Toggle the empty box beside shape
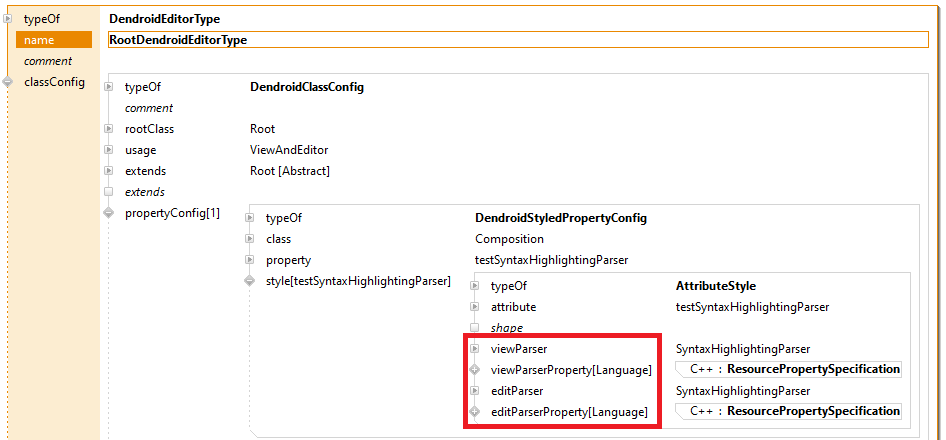This screenshot has width=946, height=440. pyautogui.click(x=475, y=328)
